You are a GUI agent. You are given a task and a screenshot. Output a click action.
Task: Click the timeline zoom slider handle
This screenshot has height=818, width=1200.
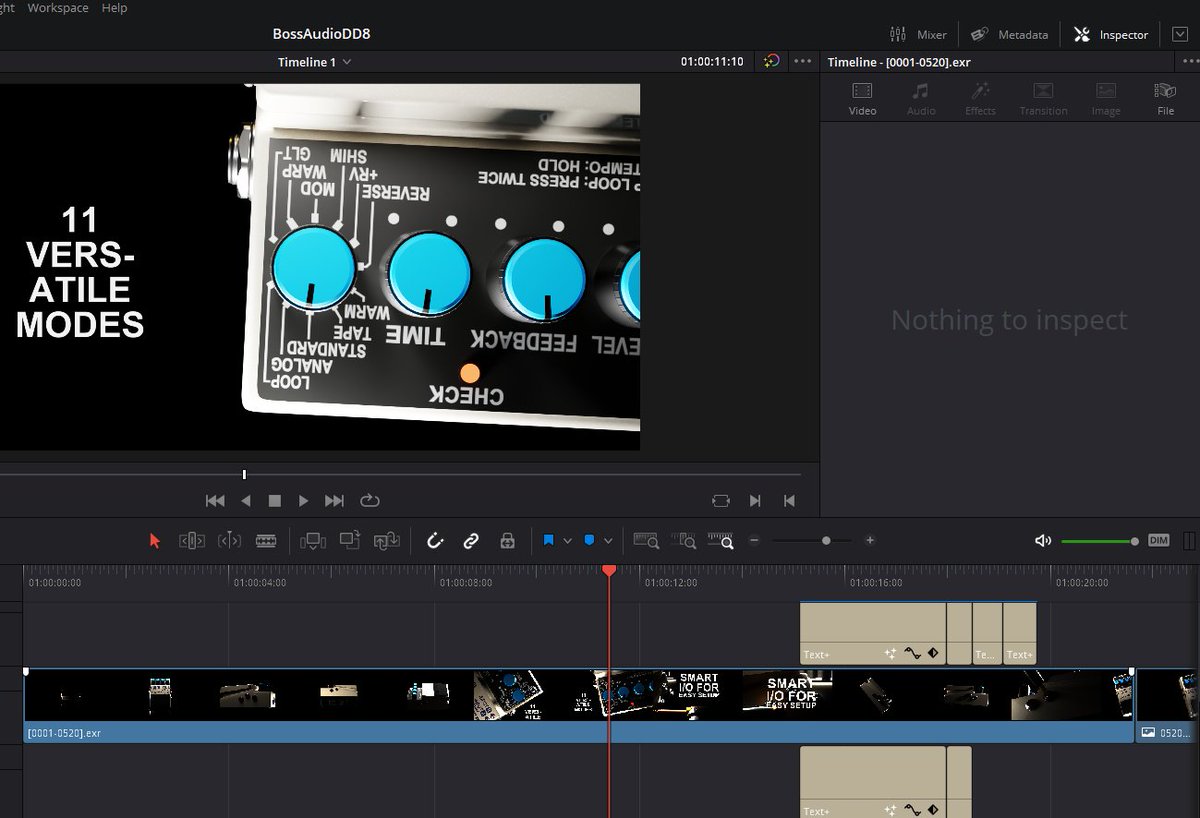click(826, 541)
